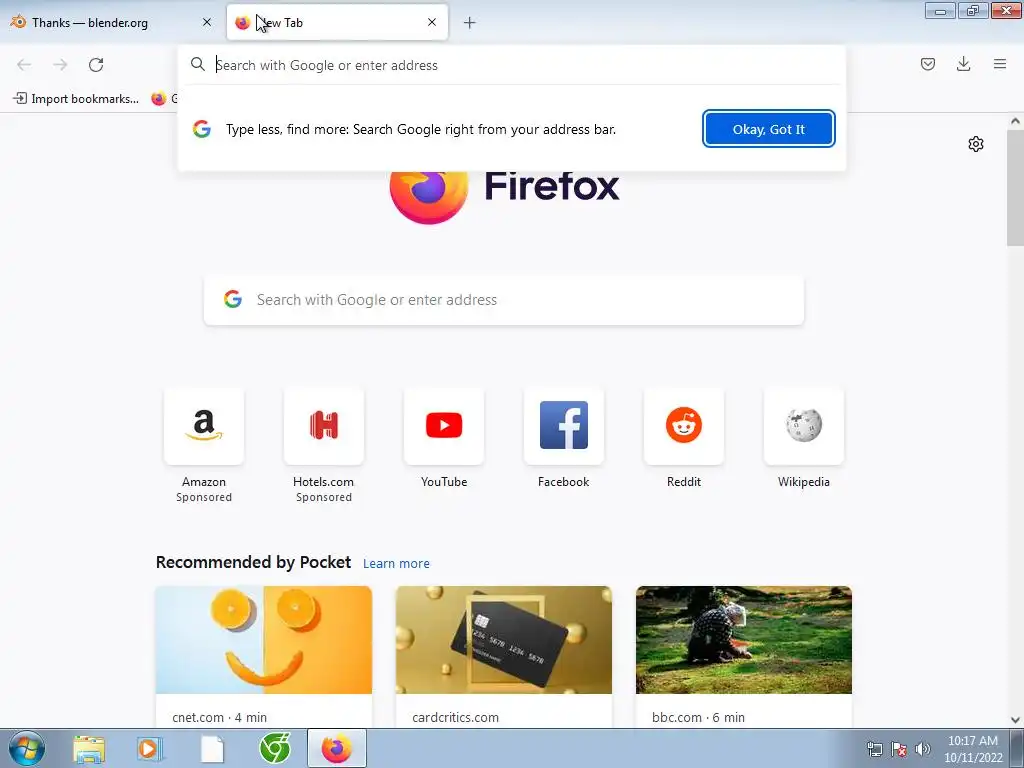The image size is (1024, 768).
Task: Select the New Tab tab
Action: 337,22
